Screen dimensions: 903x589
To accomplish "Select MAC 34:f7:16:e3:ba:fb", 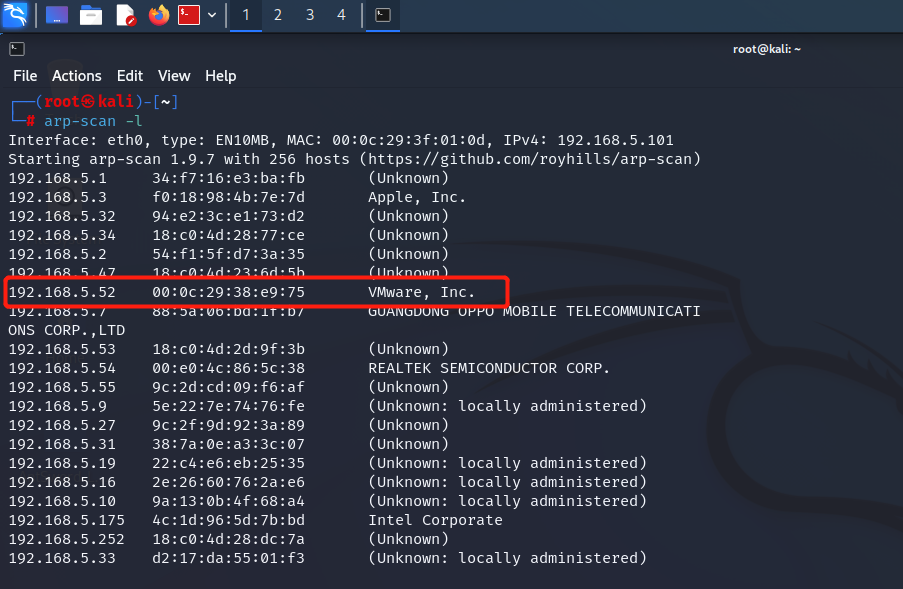I will (x=229, y=178).
